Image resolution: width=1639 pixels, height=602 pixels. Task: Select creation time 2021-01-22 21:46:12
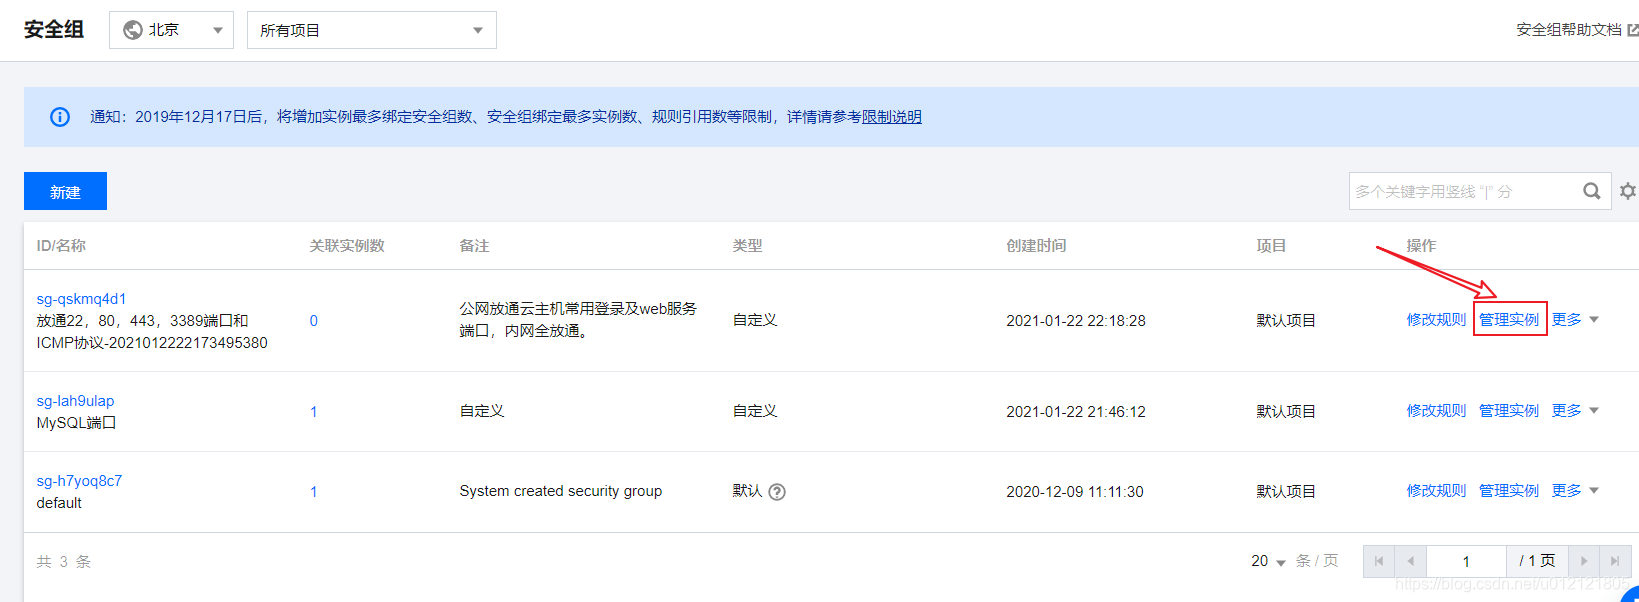(x=1076, y=412)
